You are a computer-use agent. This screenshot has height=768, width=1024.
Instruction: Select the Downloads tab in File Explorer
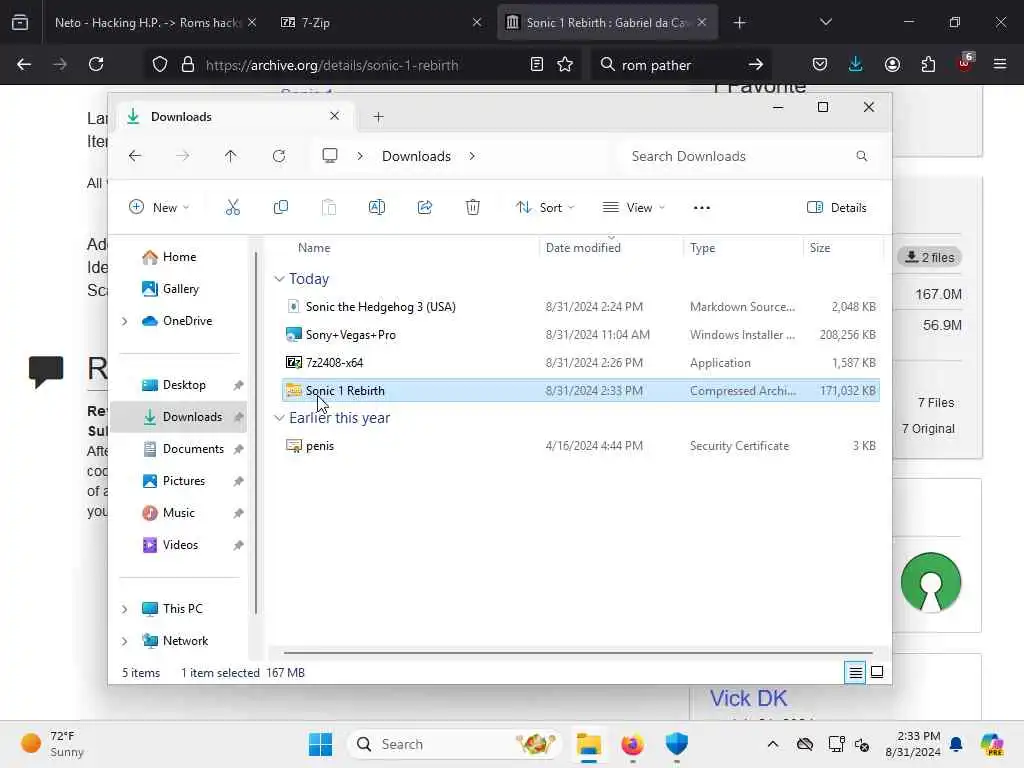pyautogui.click(x=235, y=117)
